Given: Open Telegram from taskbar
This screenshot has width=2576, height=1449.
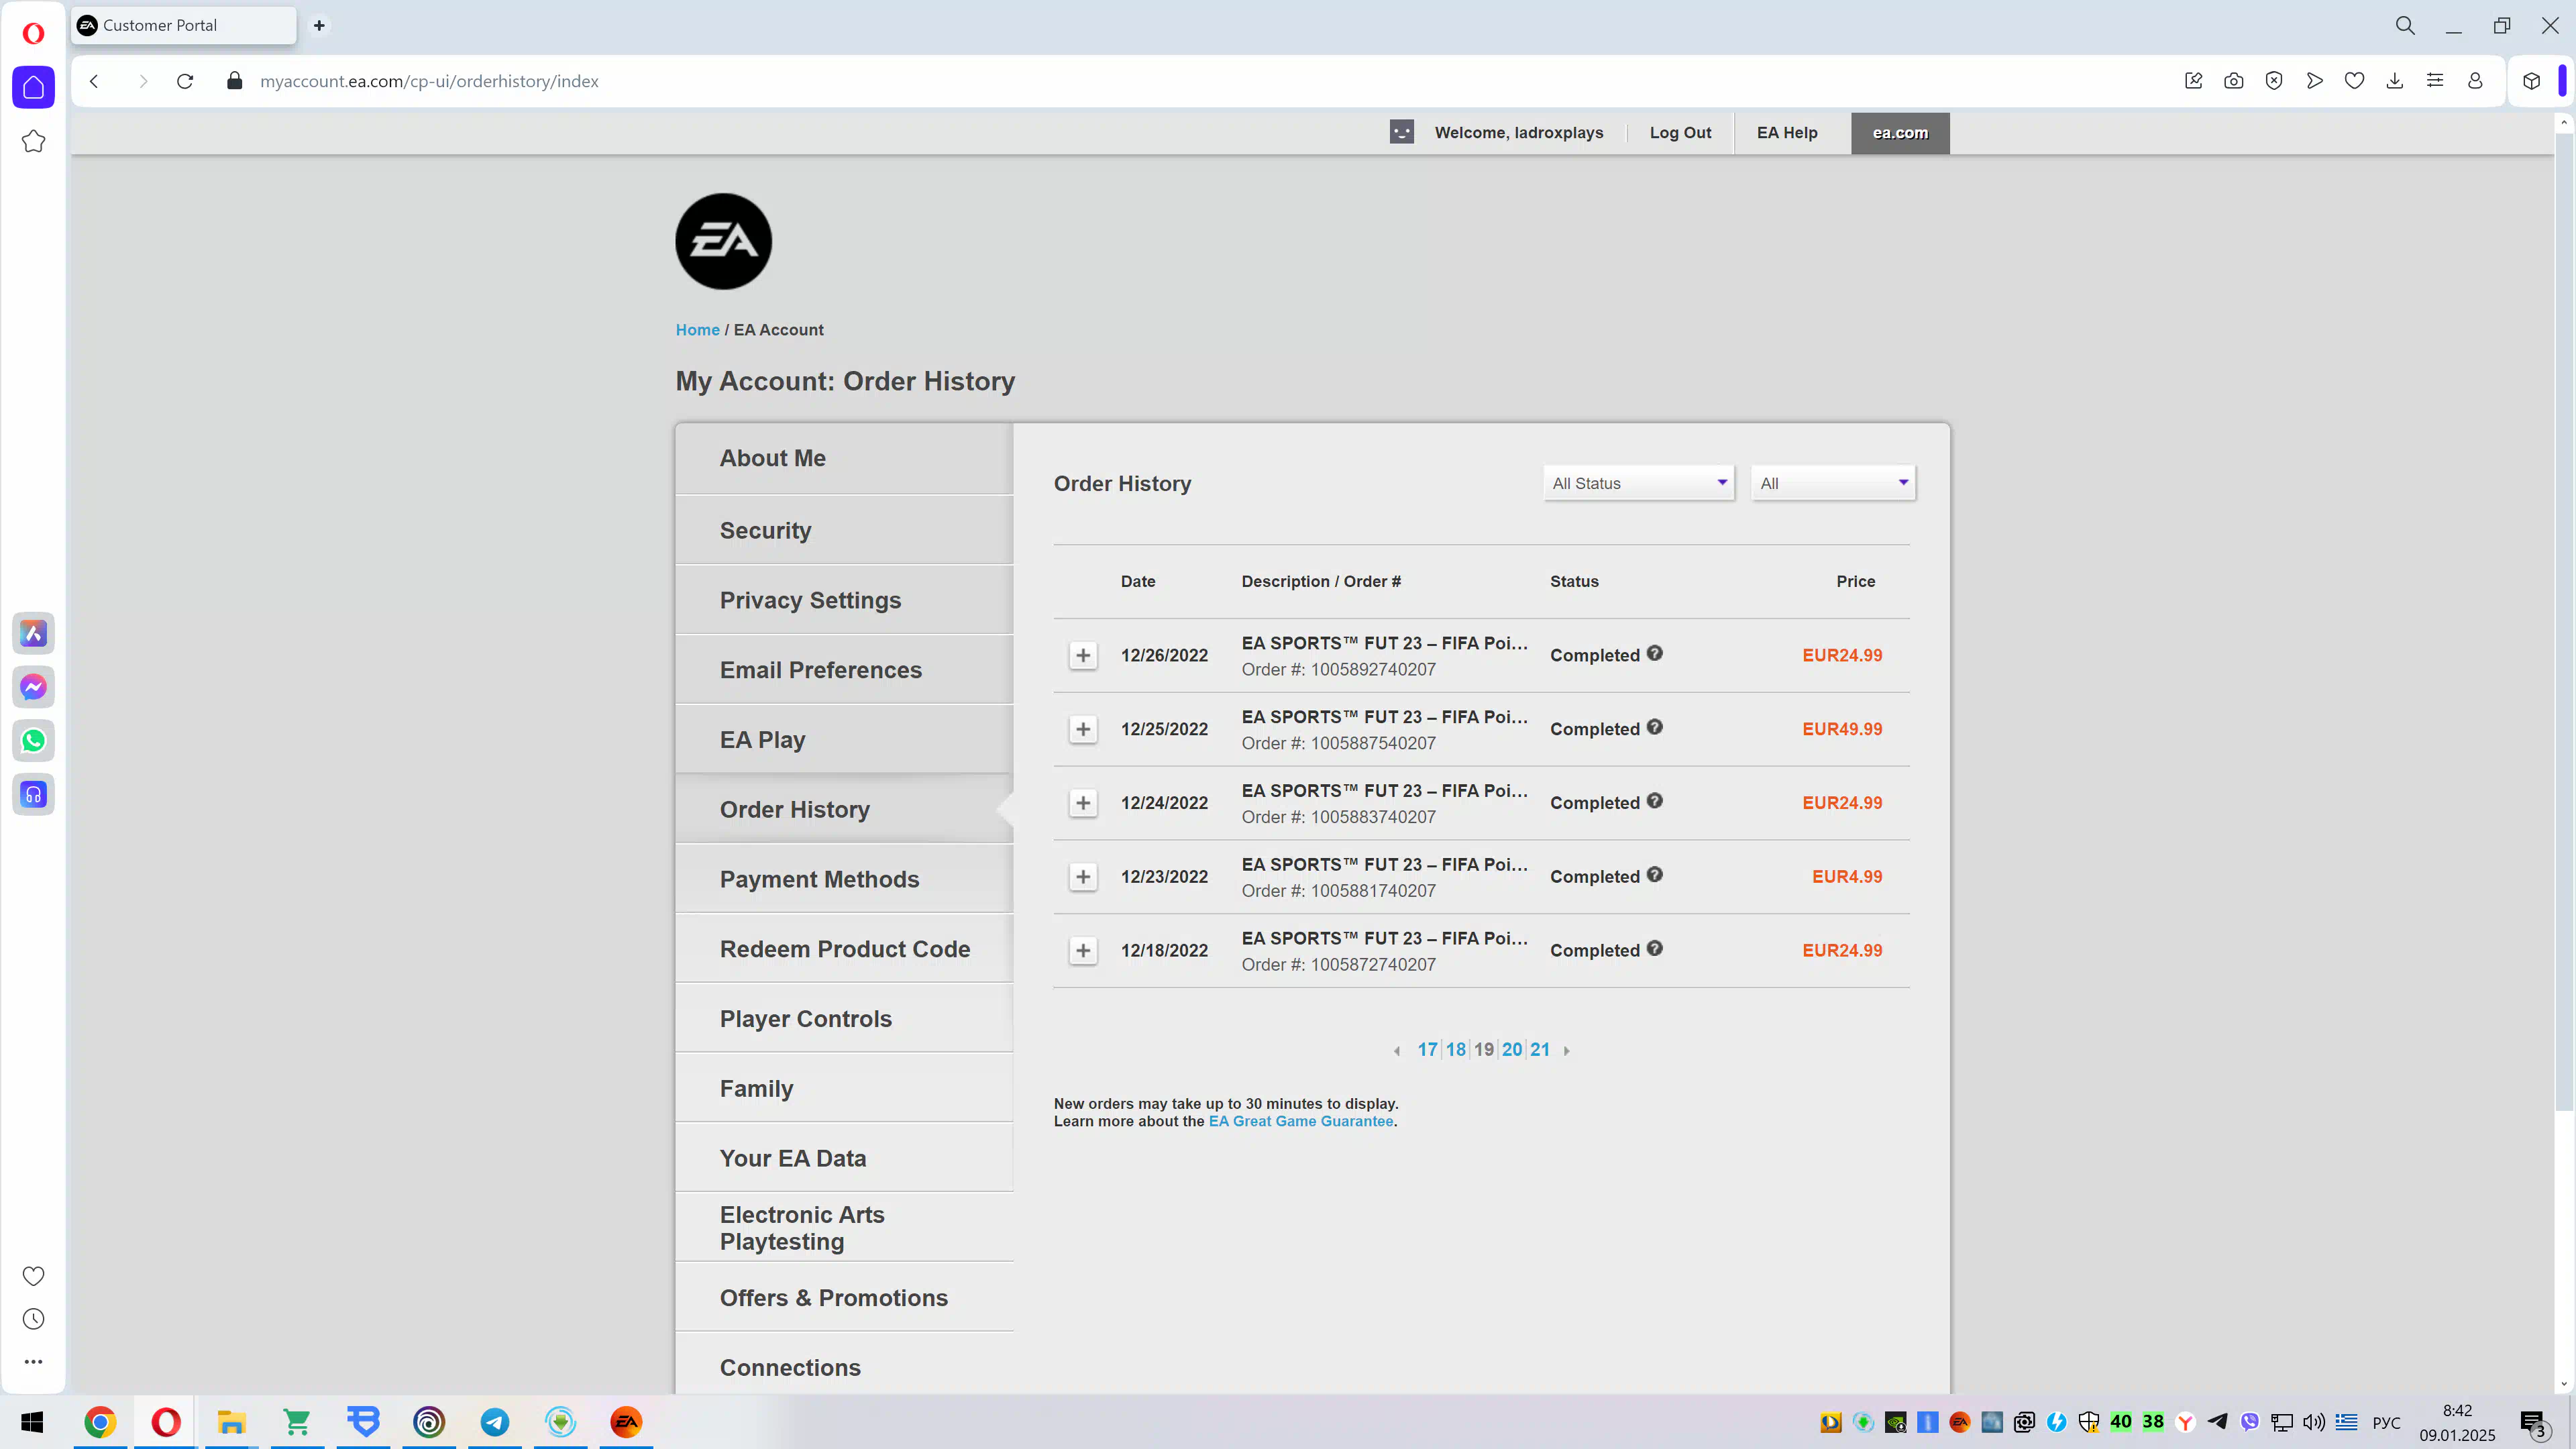Looking at the screenshot, I should (495, 1422).
